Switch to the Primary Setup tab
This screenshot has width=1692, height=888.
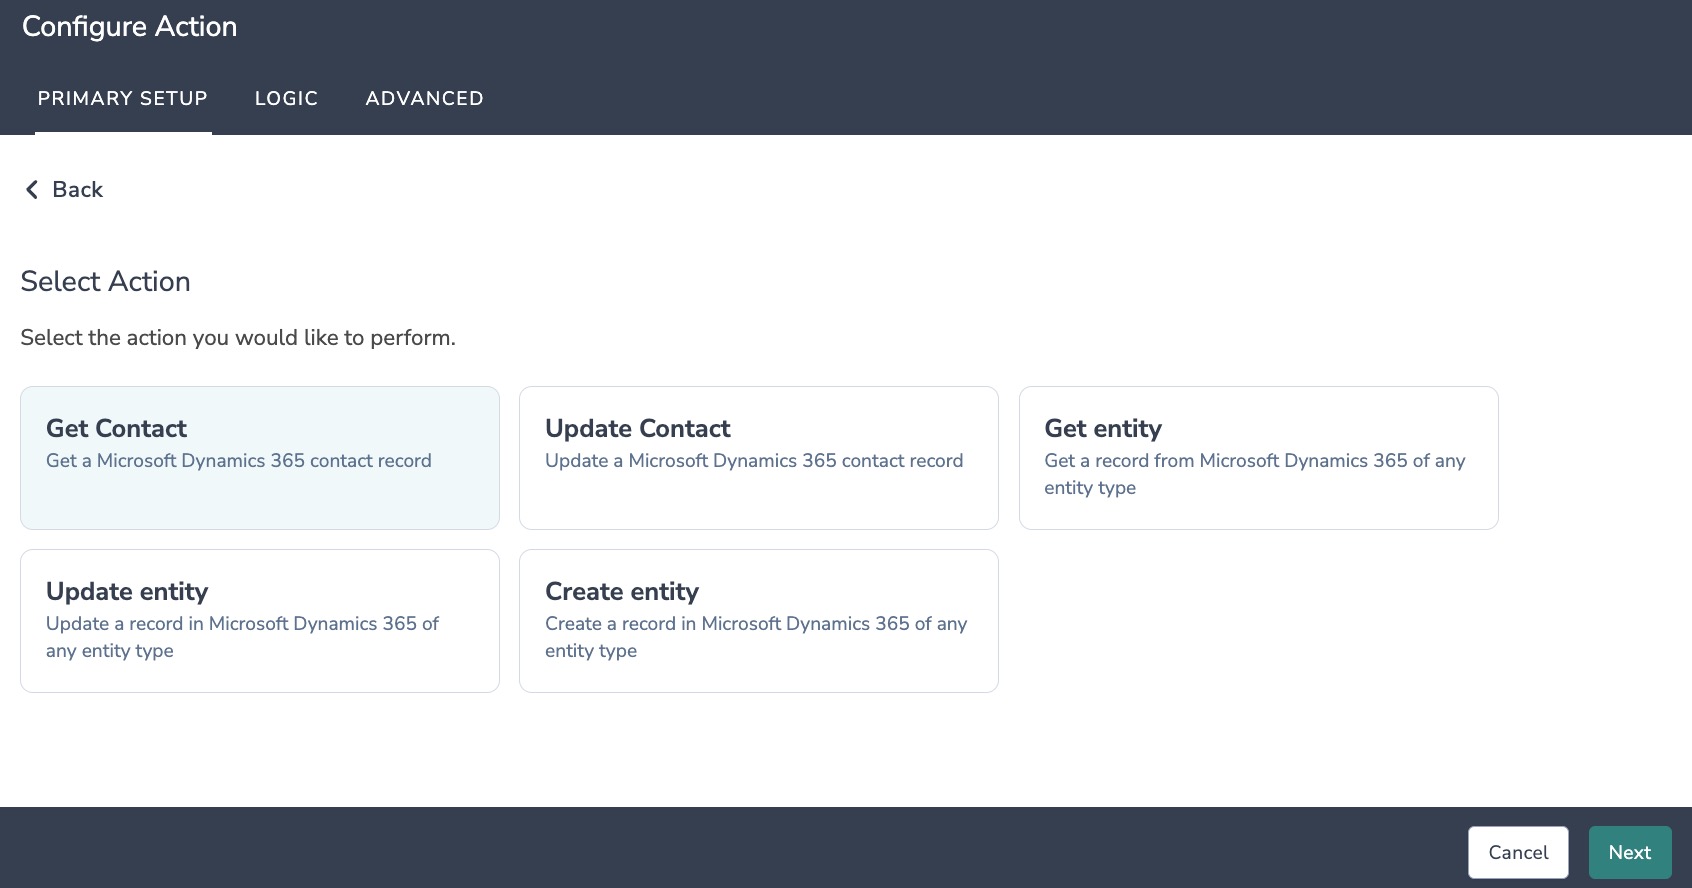pos(123,98)
